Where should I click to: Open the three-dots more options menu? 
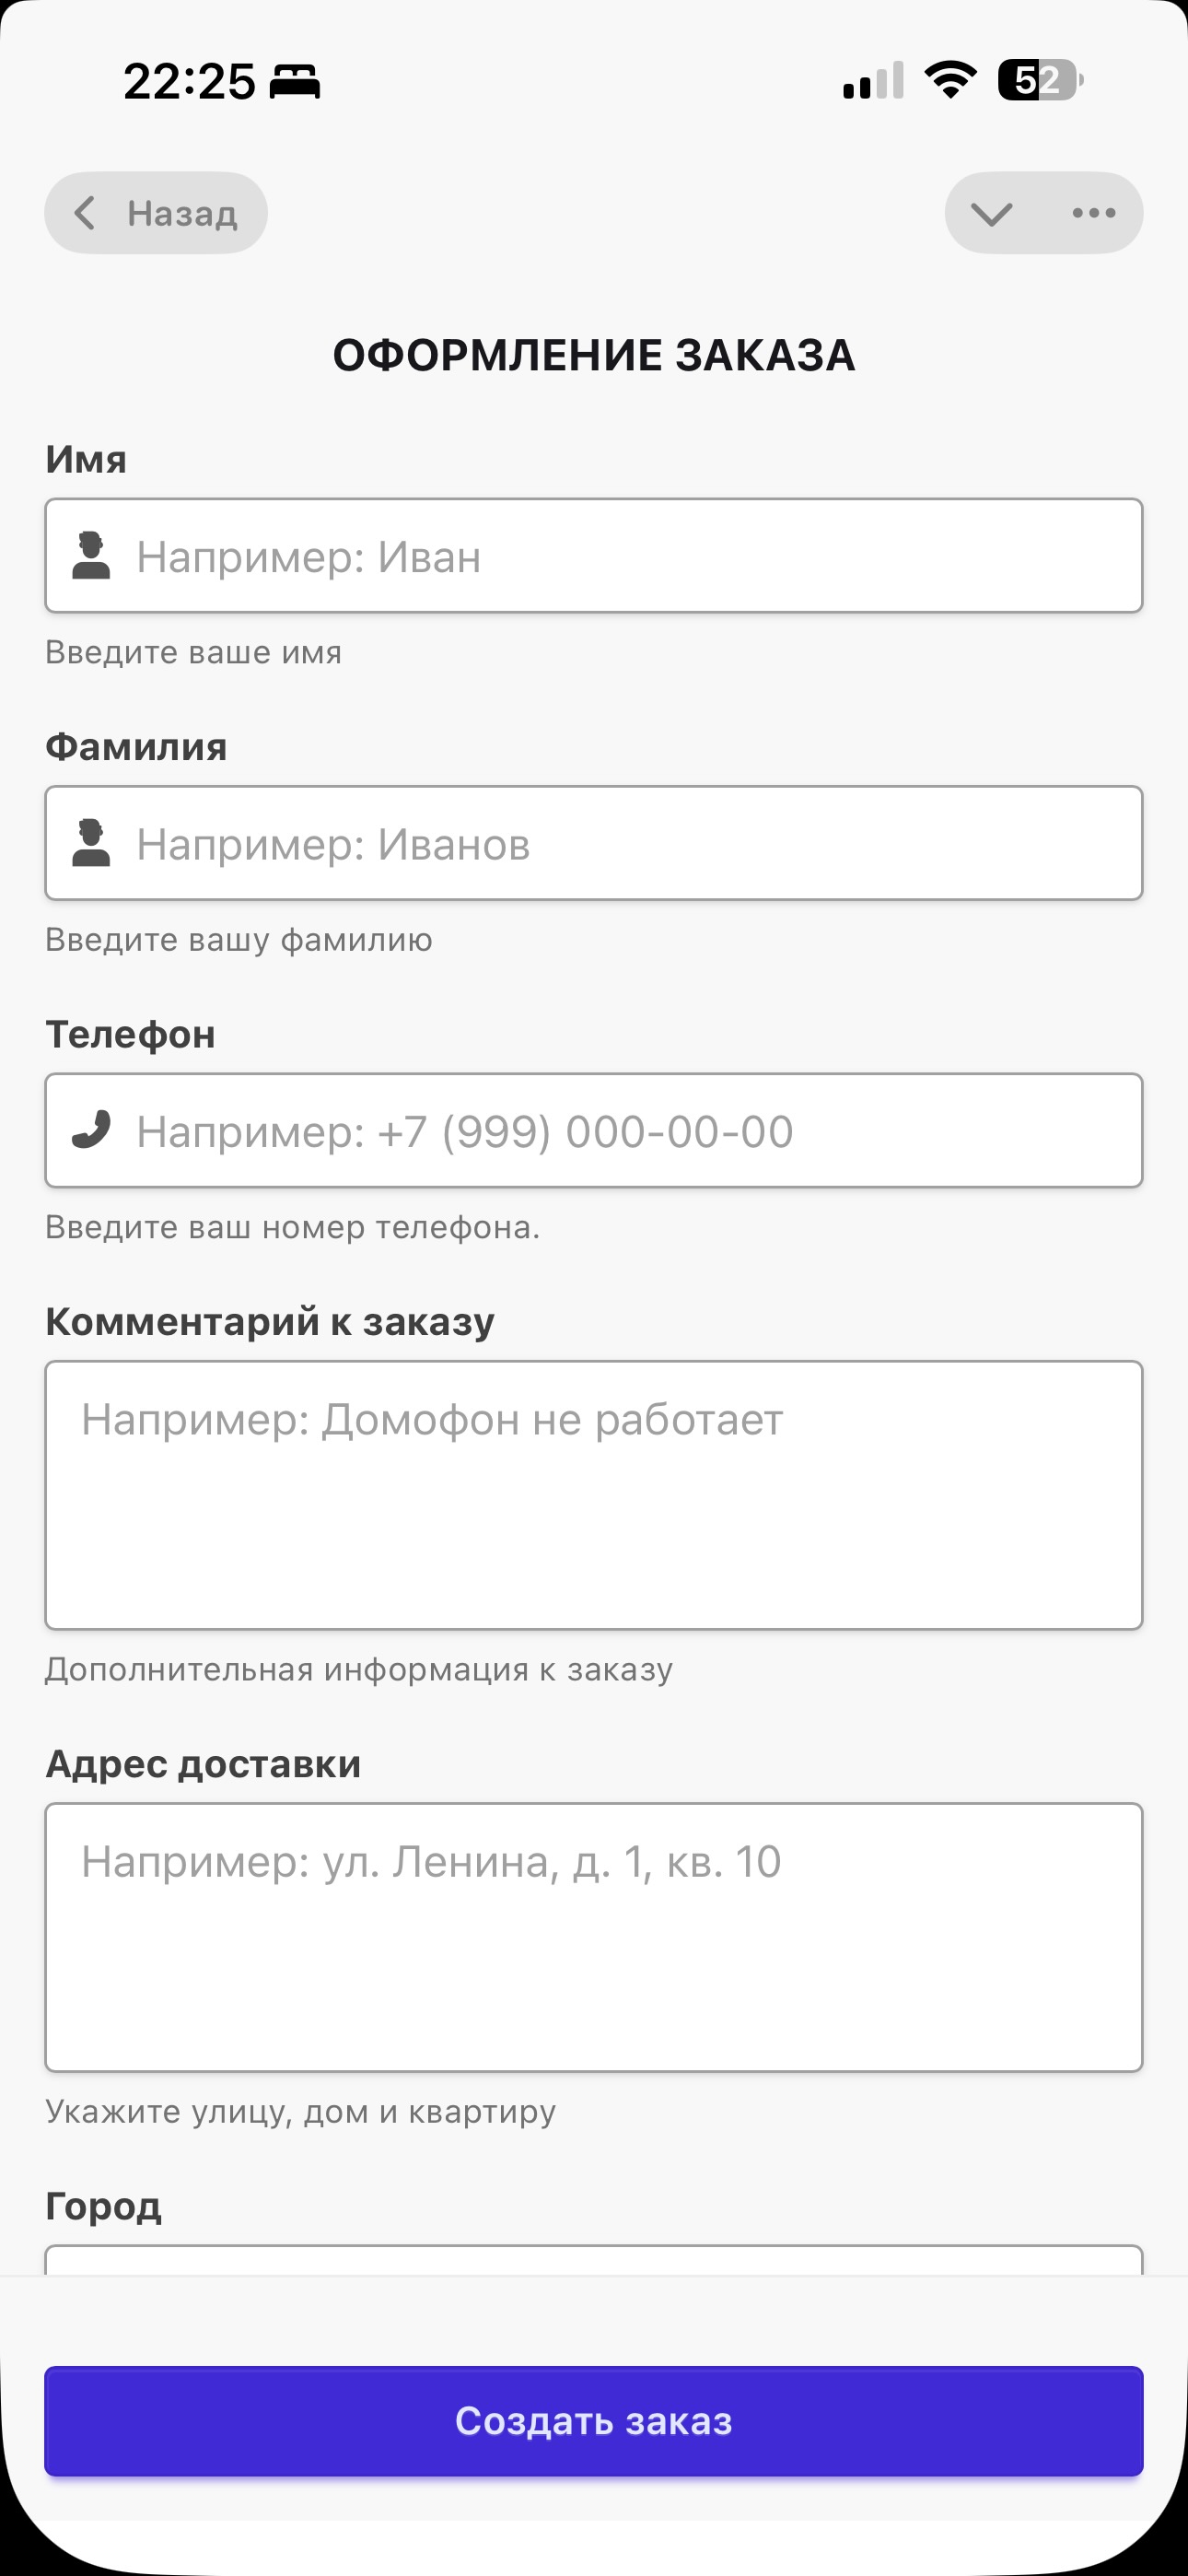[1093, 213]
